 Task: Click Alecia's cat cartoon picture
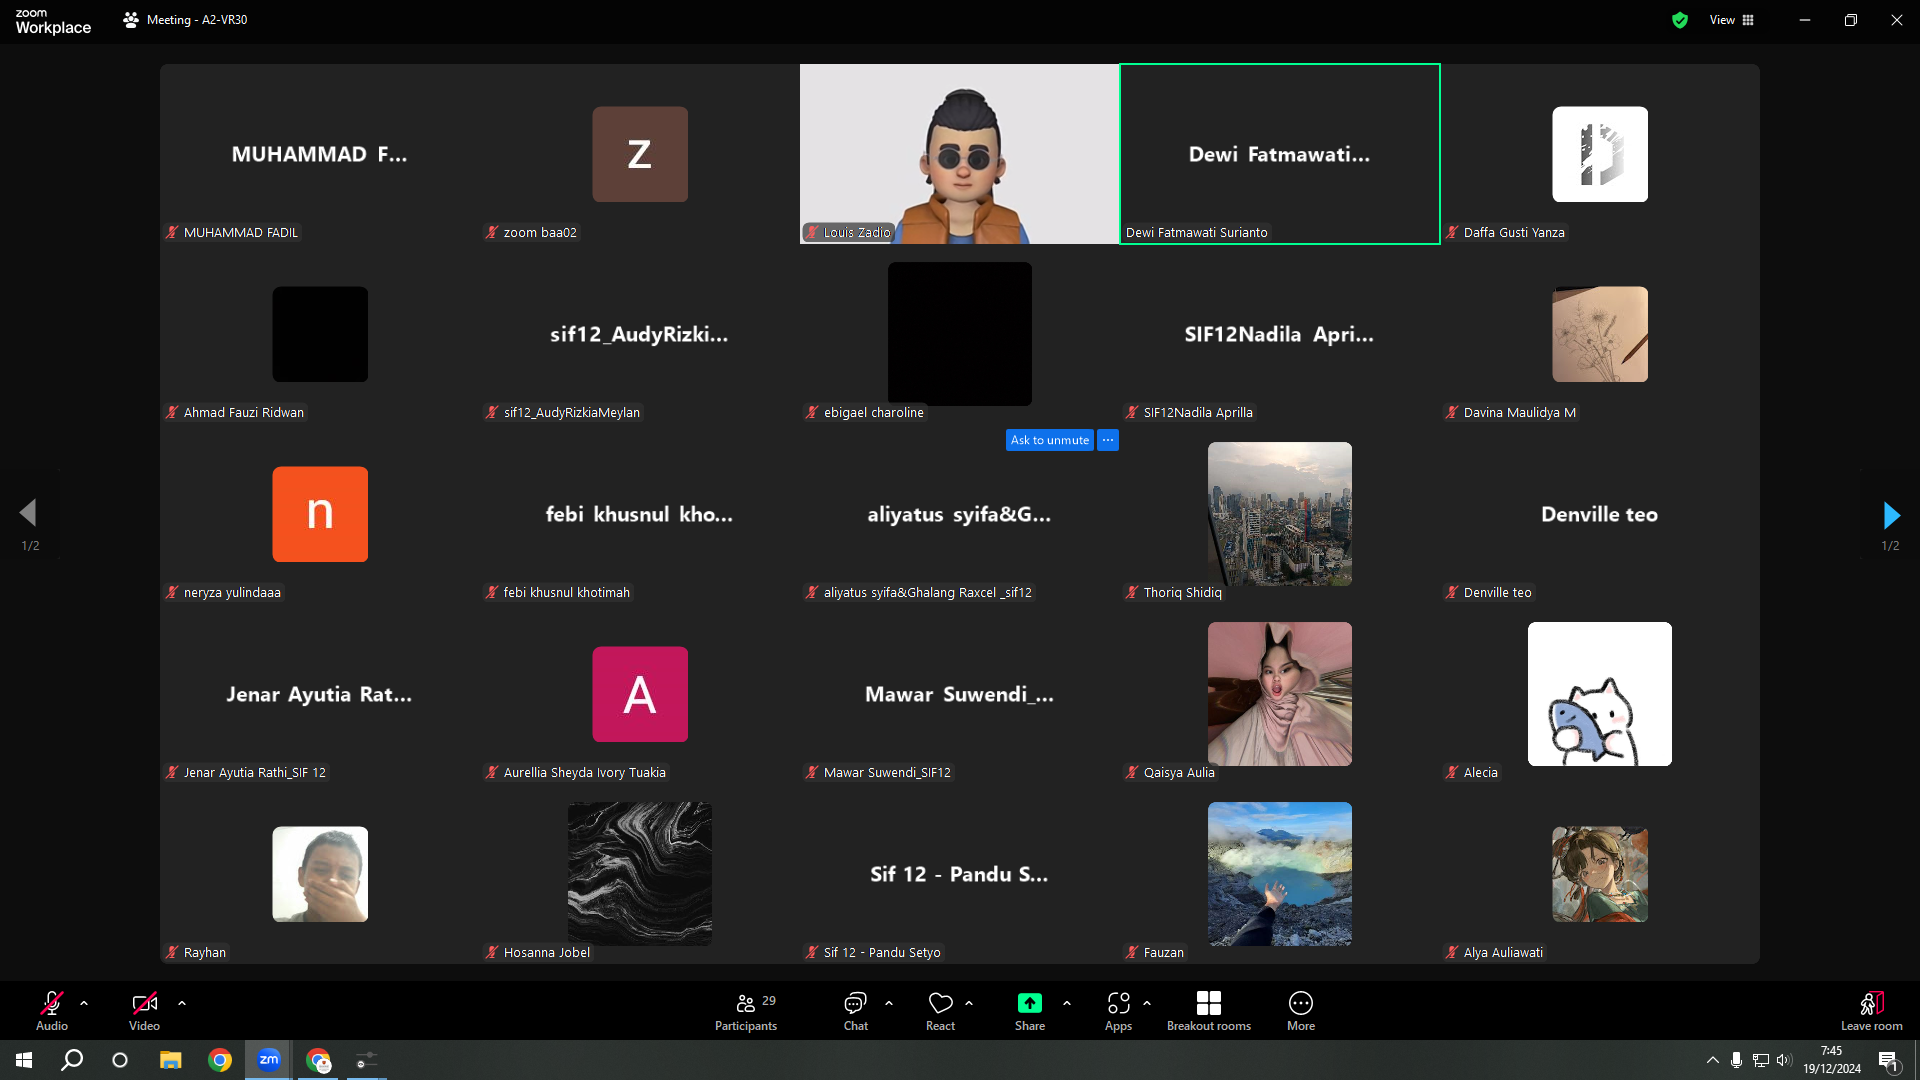point(1600,694)
